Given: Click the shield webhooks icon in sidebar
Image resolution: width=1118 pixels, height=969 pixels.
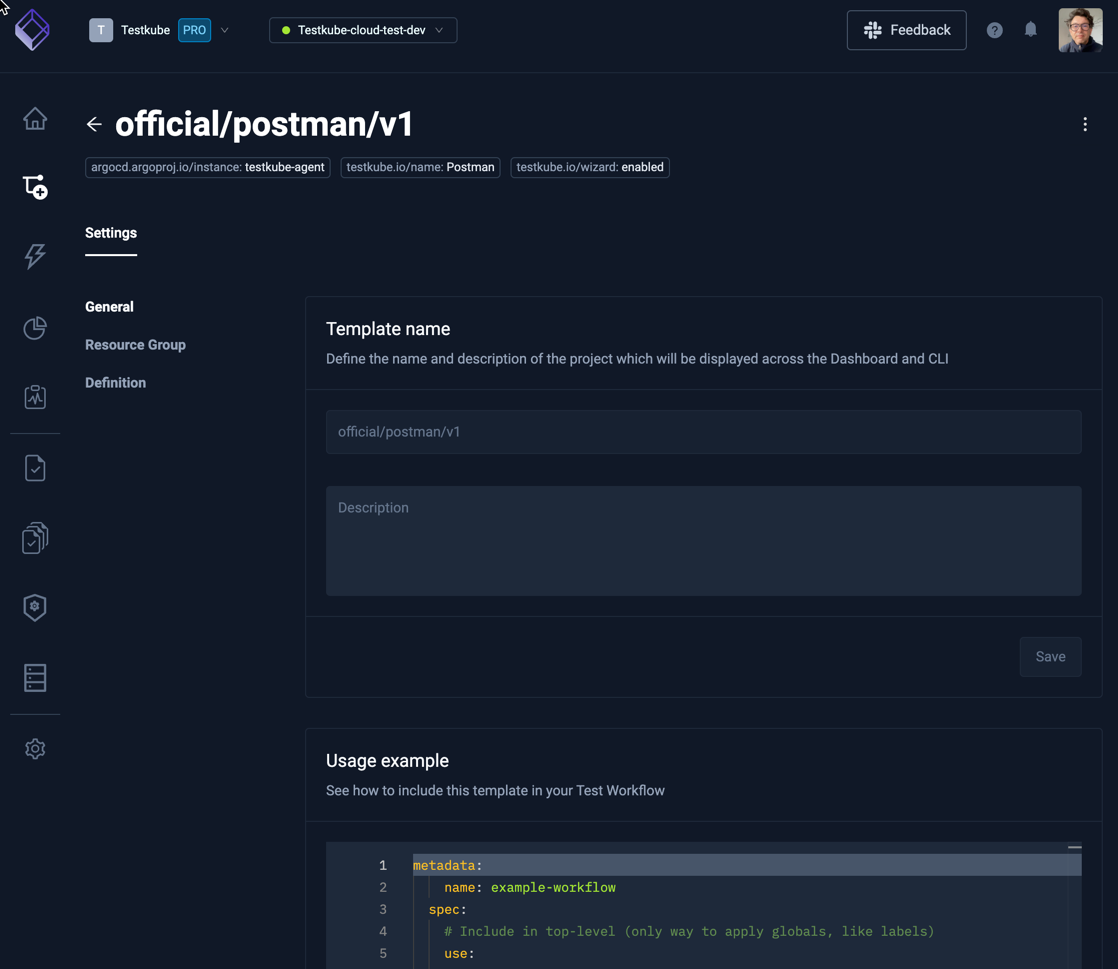Looking at the screenshot, I should pos(35,607).
